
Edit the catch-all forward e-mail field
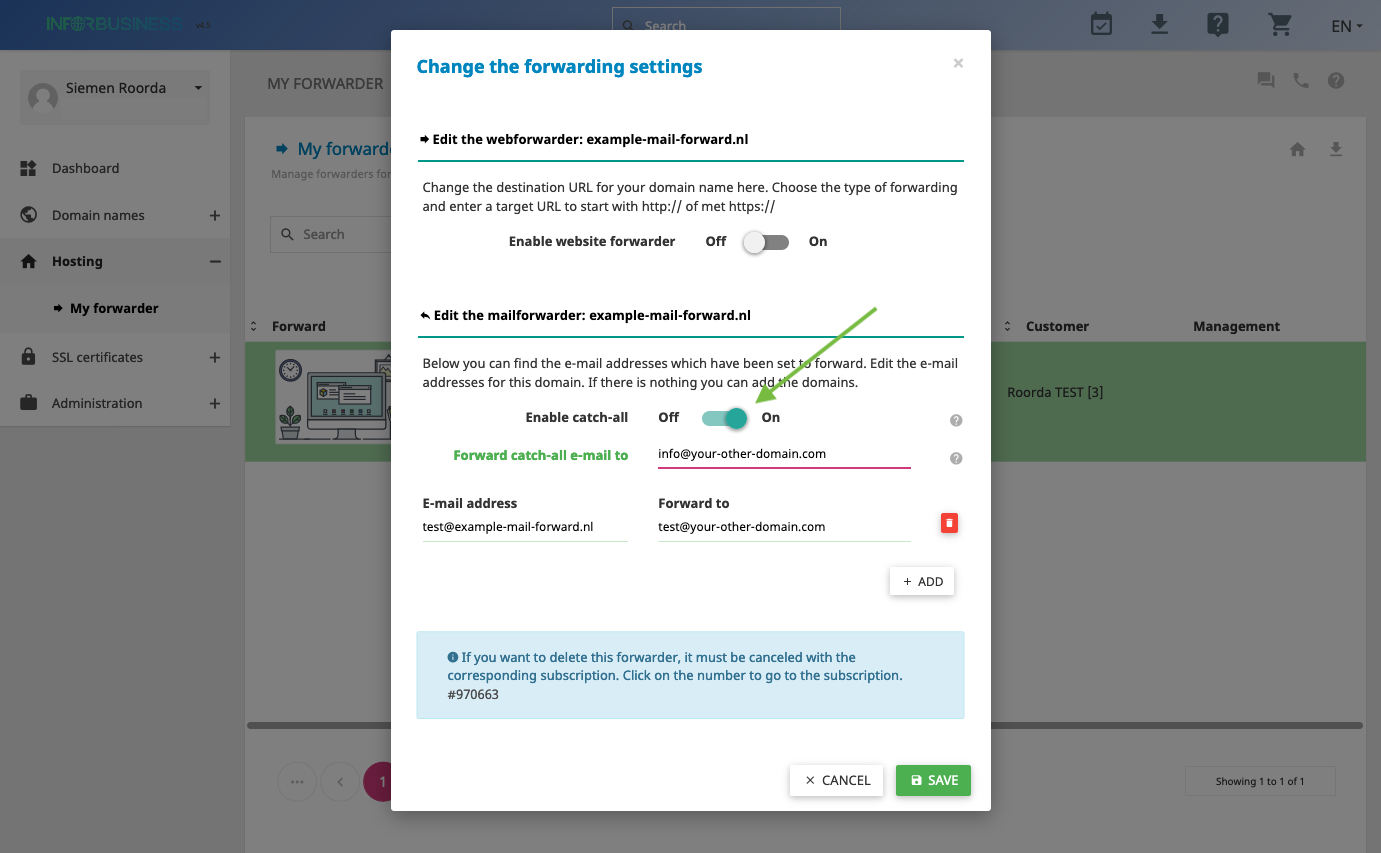[784, 454]
